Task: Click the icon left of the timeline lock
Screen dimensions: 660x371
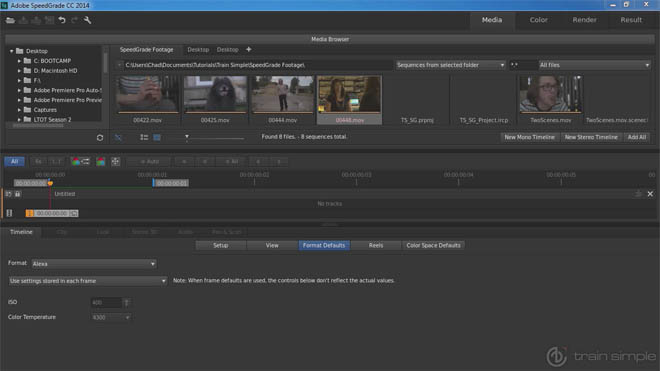Action: [x=8, y=194]
